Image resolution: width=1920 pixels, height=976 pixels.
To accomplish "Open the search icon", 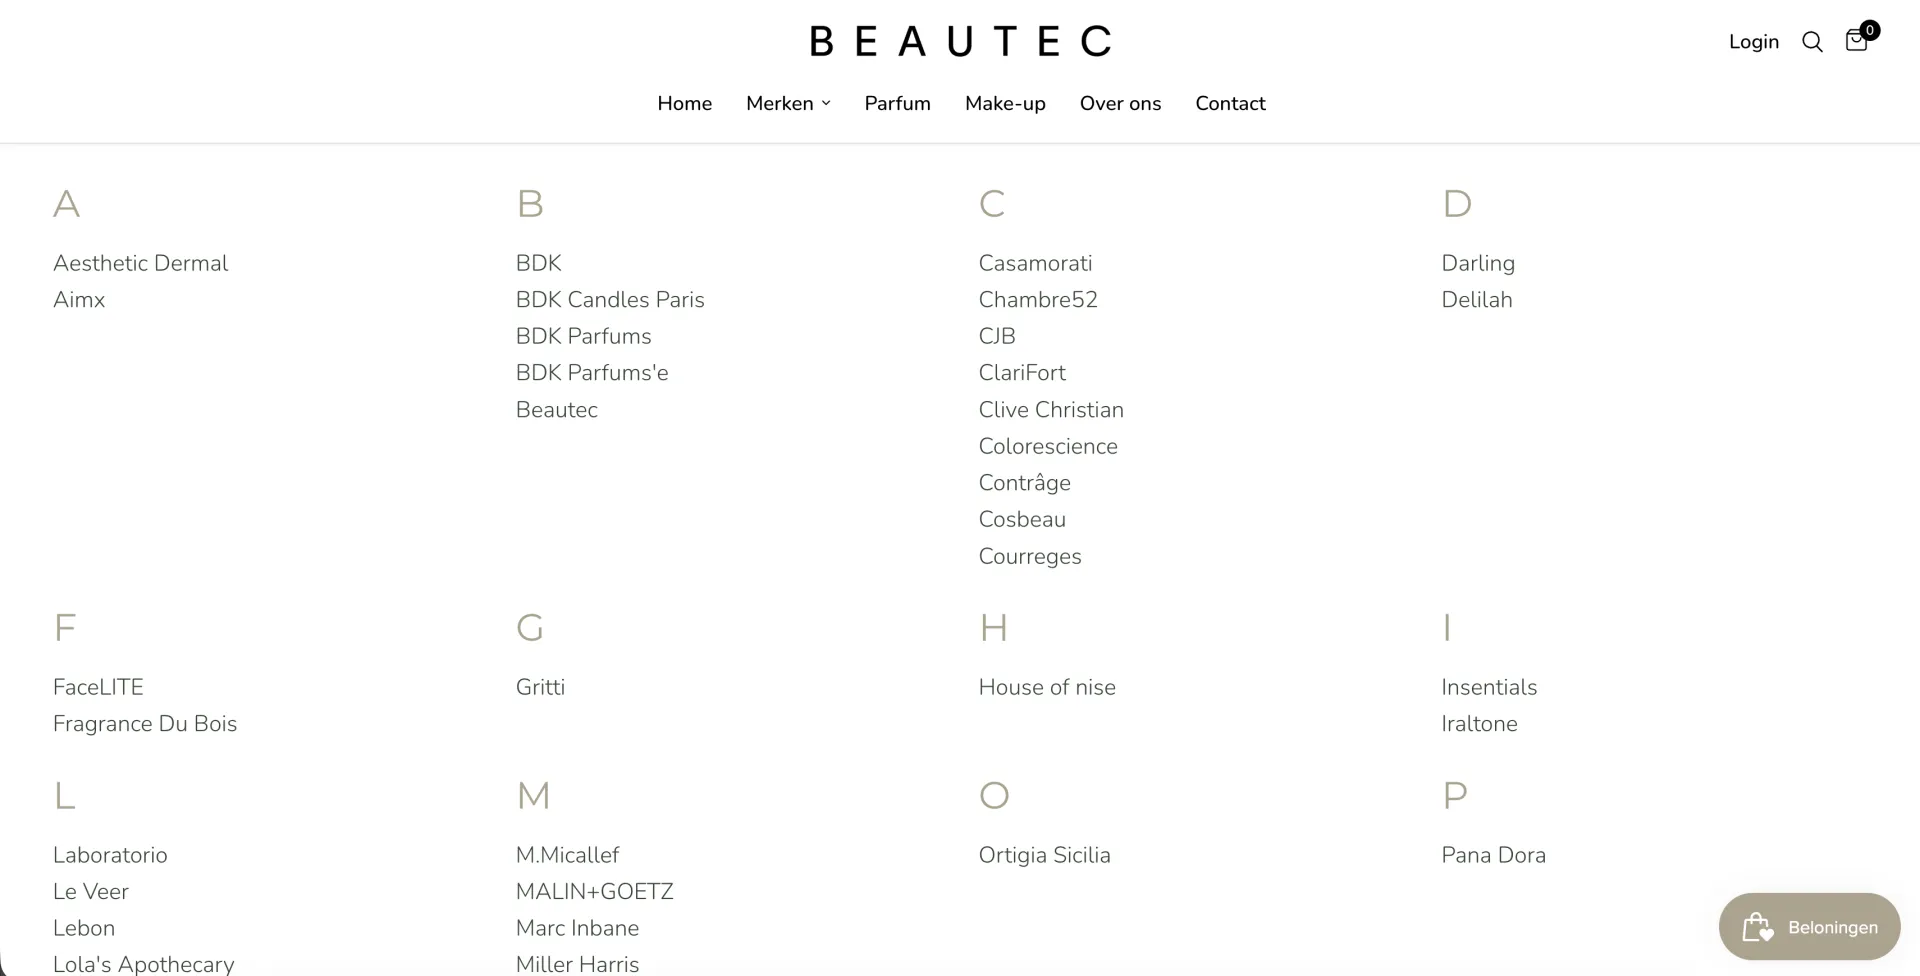I will pos(1813,41).
